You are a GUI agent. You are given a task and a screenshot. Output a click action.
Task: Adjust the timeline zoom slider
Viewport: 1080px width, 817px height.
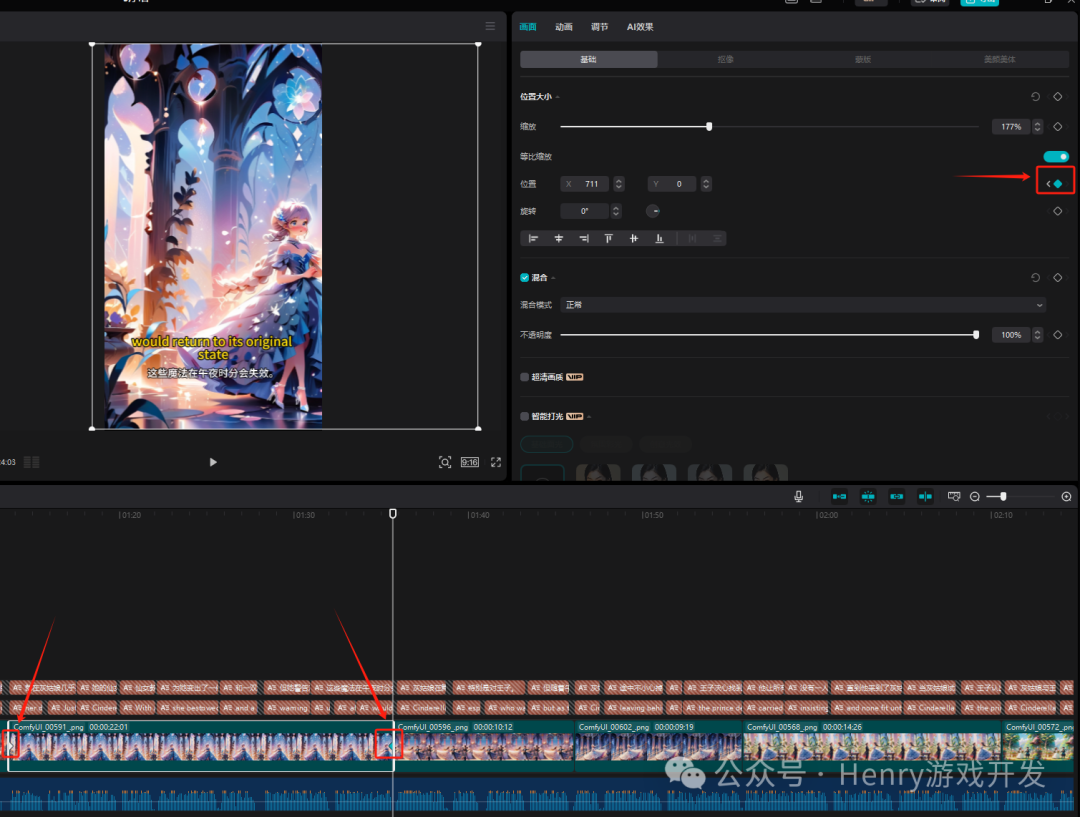click(x=1003, y=497)
